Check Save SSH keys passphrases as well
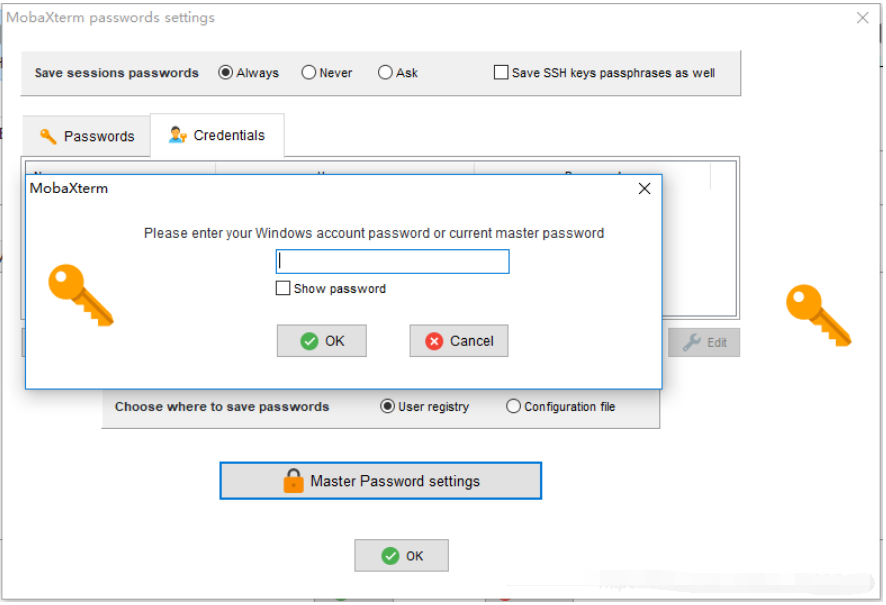This screenshot has width=886, height=605. click(501, 73)
